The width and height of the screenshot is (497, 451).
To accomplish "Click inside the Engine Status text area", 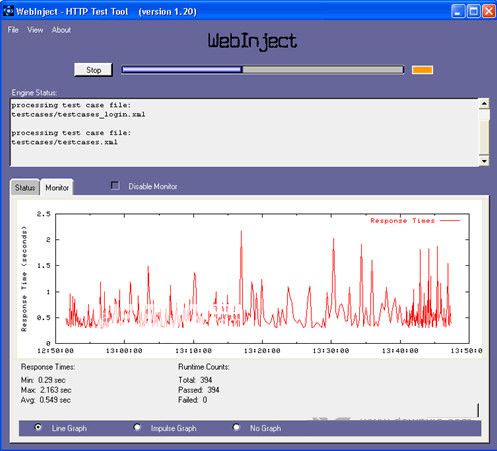I will pyautogui.click(x=245, y=132).
